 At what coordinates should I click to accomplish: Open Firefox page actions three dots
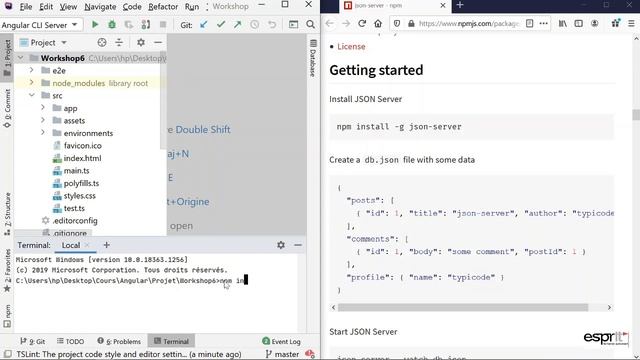(x=544, y=24)
